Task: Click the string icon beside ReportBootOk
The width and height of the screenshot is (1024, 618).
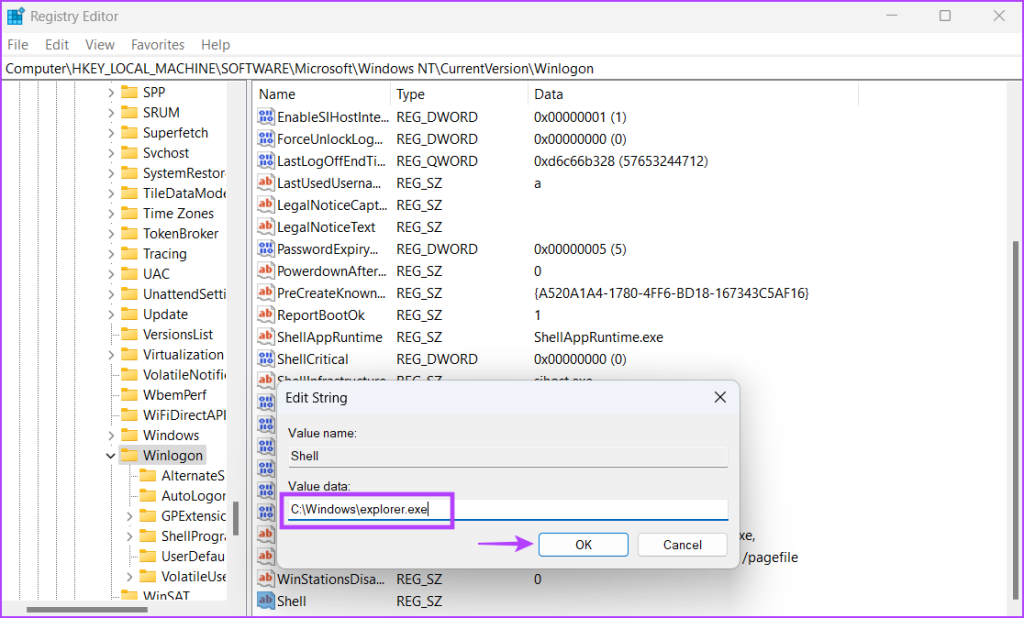Action: coord(266,315)
